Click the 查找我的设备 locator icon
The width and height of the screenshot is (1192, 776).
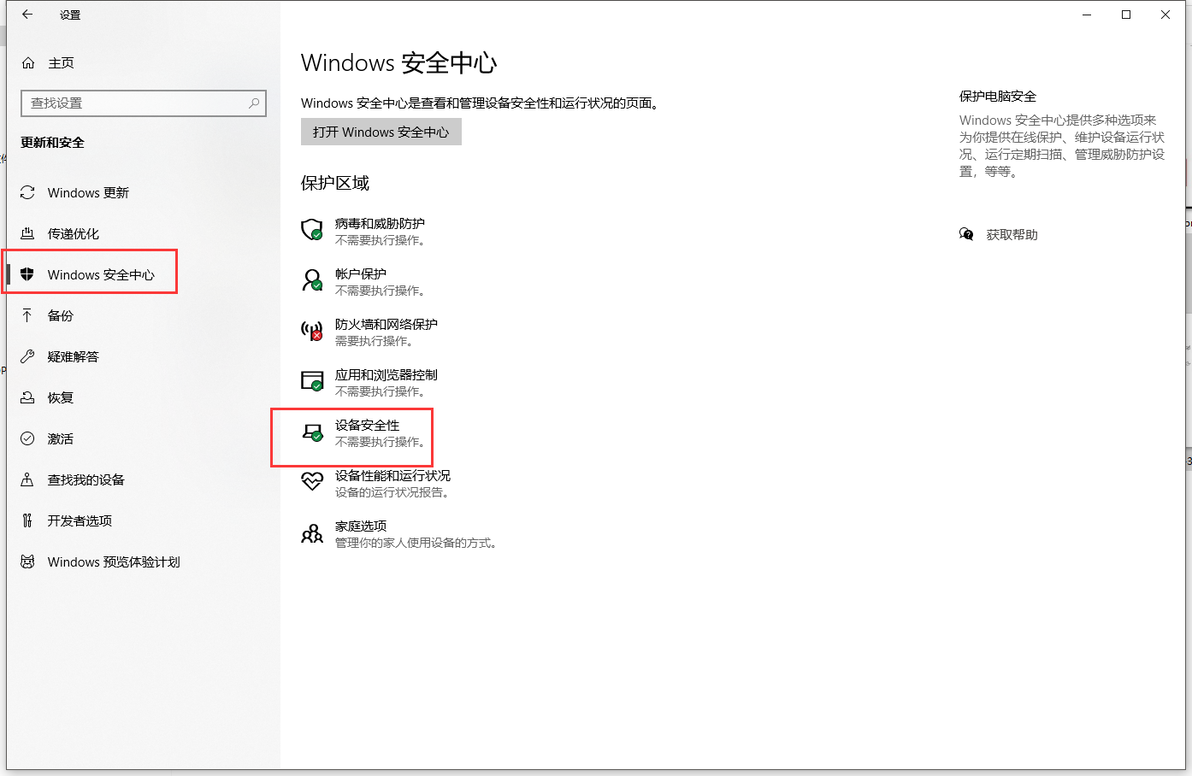[27, 480]
